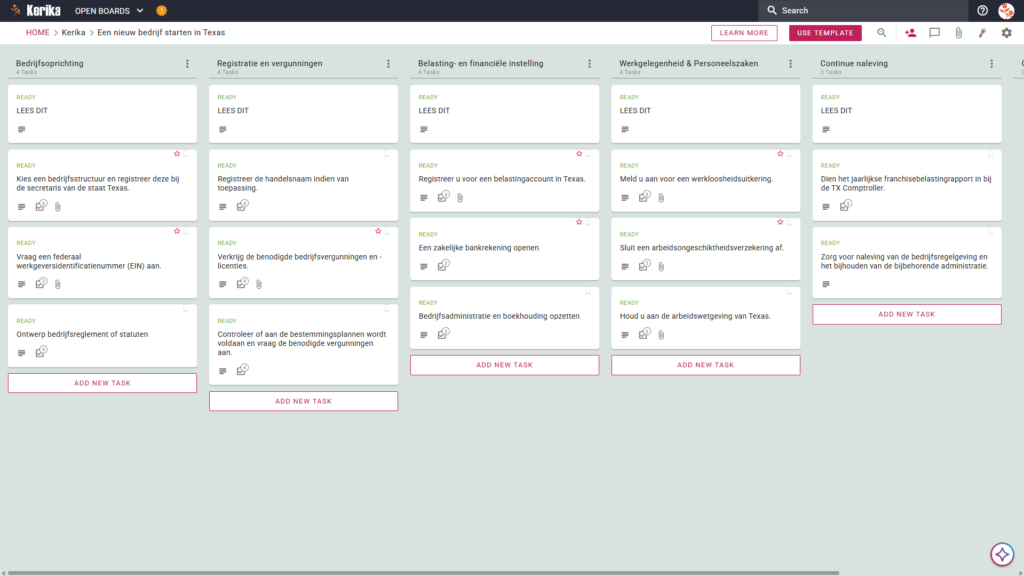The width and height of the screenshot is (1024, 576).
Task: Open 'Bedrijfsadministratie en boekhouding opzetten' card
Action: pos(504,317)
